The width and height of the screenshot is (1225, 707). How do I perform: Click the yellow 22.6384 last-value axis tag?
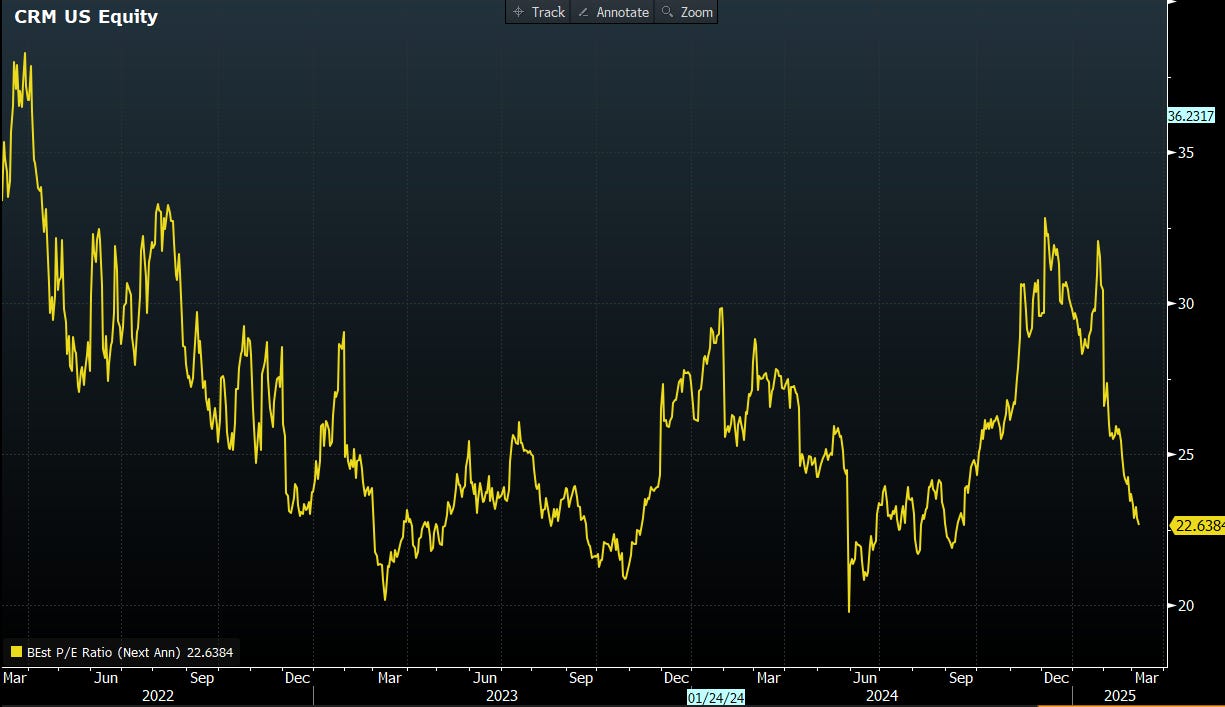[1199, 526]
